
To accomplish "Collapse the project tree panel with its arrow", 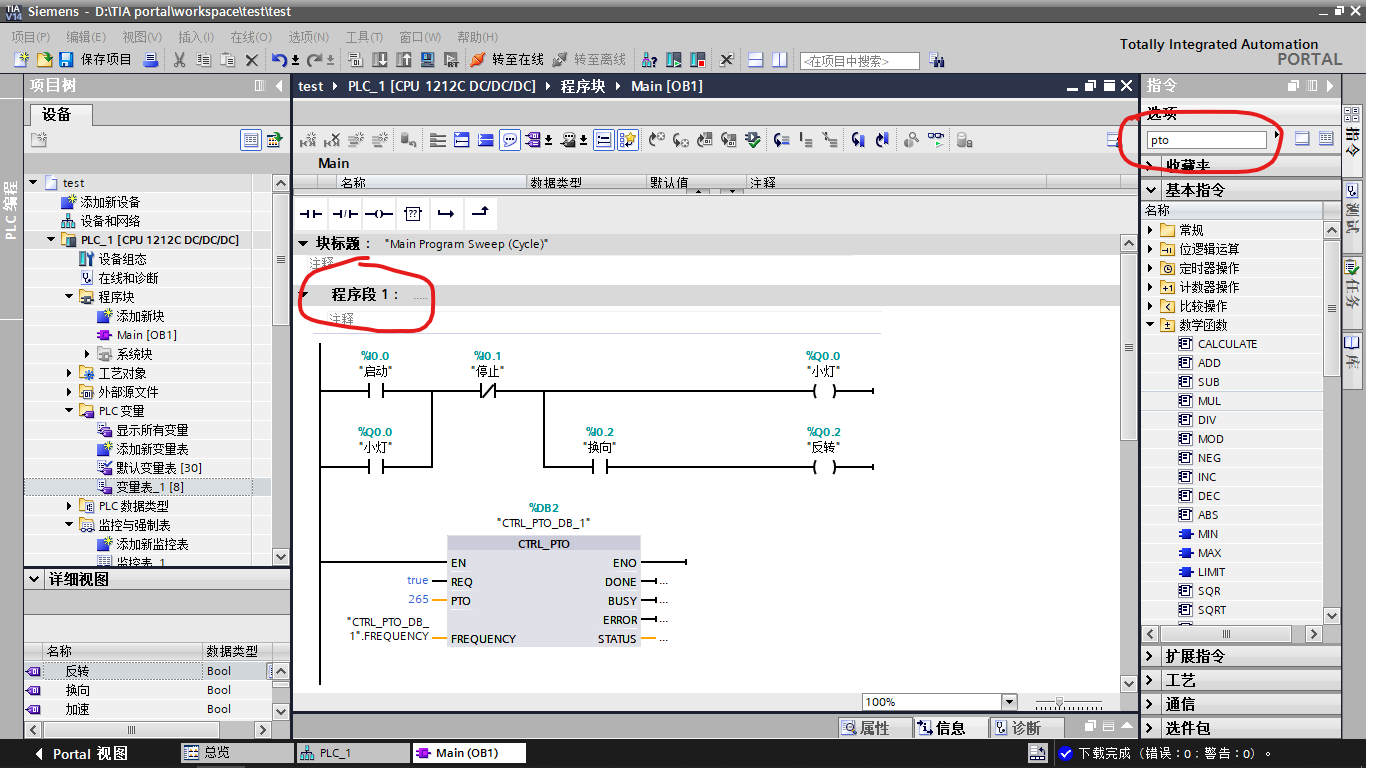I will 279,86.
